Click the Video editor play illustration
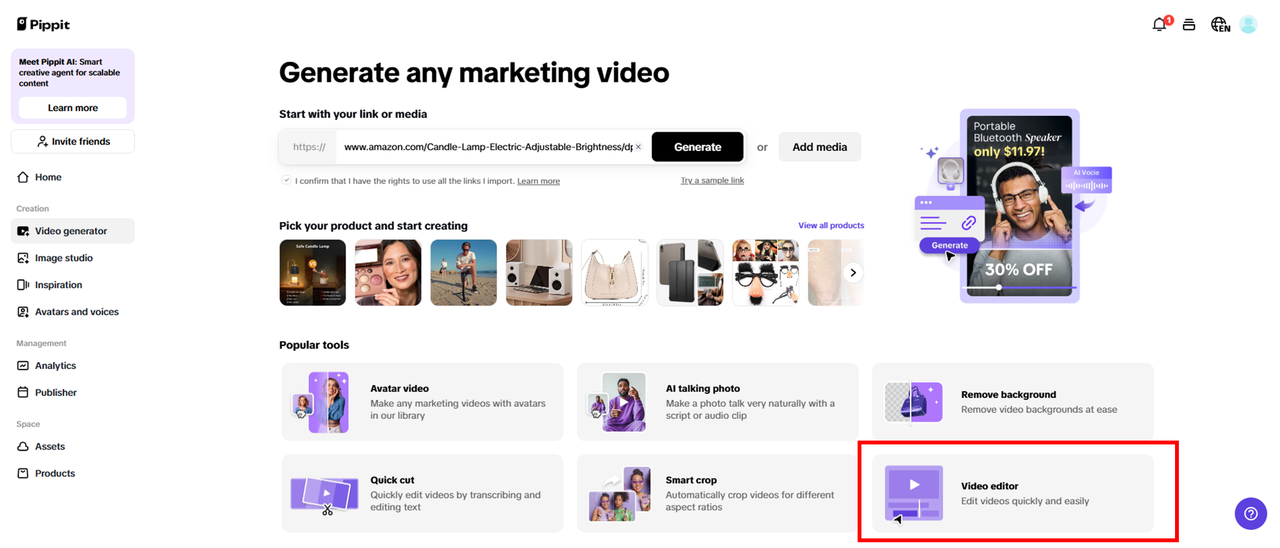This screenshot has height=548, width=1280. click(x=913, y=494)
